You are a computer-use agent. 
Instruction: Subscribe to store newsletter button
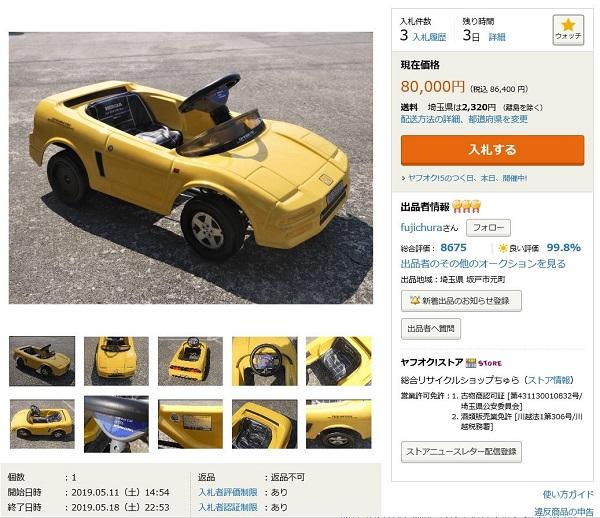(461, 452)
